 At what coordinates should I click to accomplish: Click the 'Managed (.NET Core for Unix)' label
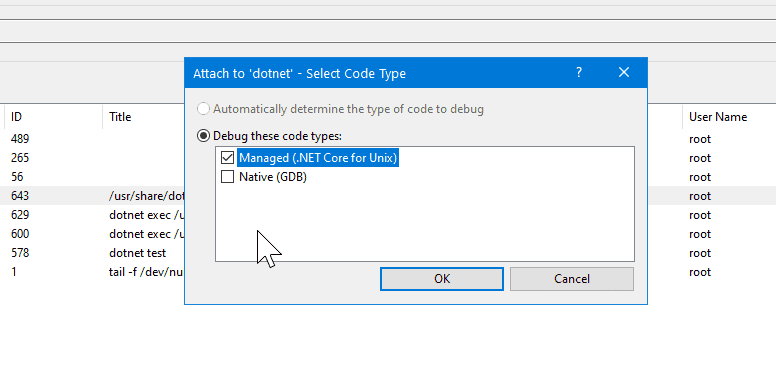[x=318, y=158]
